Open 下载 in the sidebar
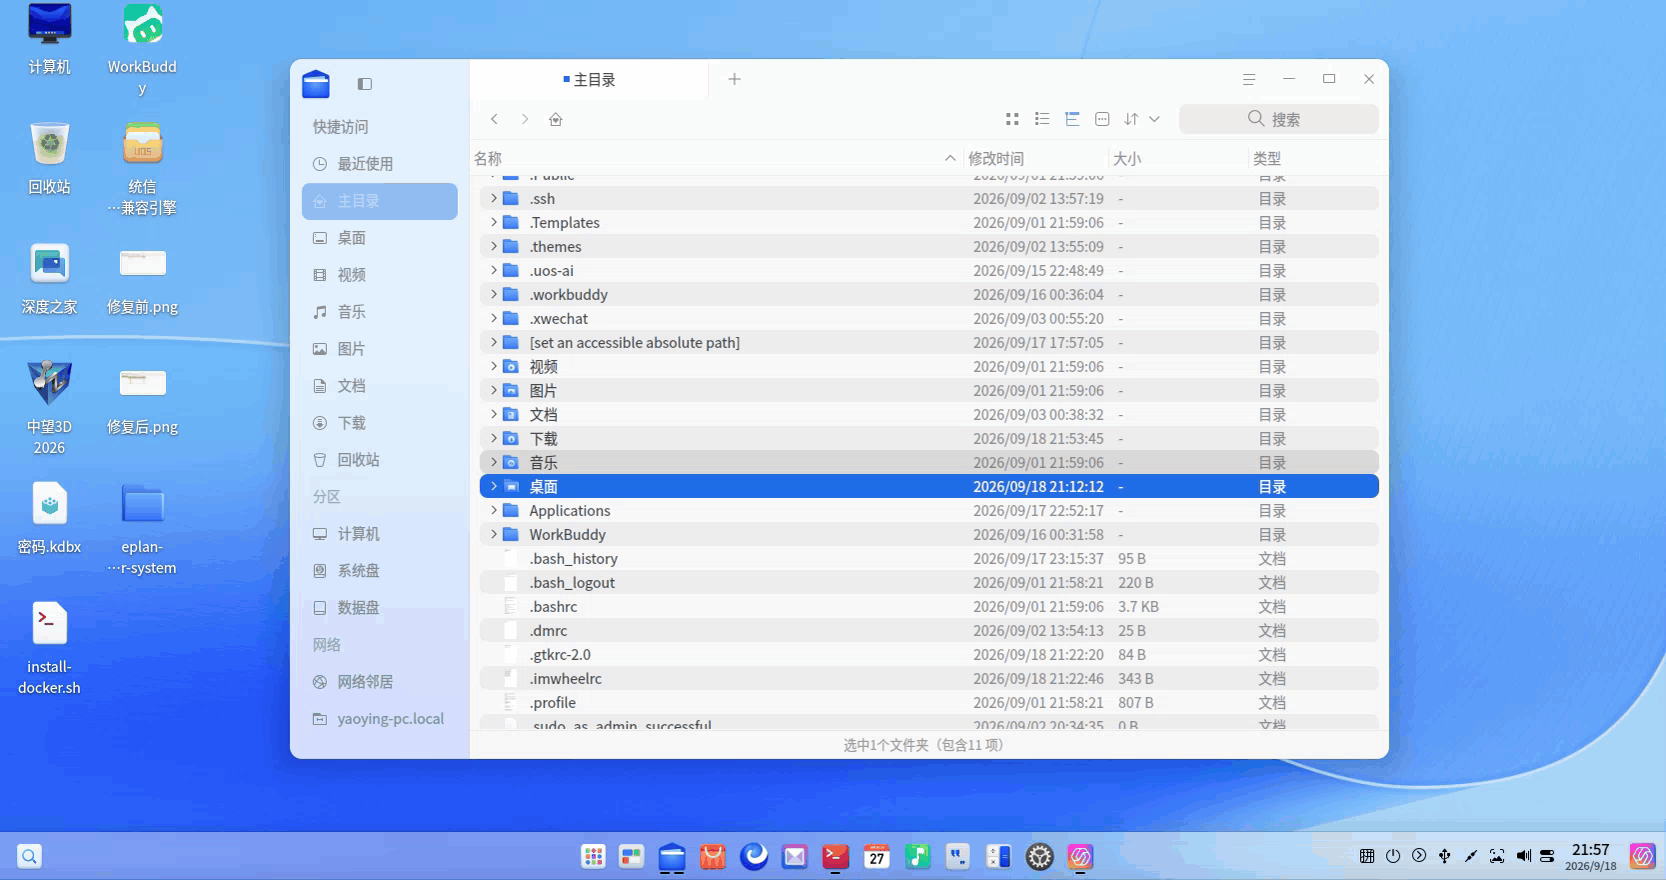 380,423
